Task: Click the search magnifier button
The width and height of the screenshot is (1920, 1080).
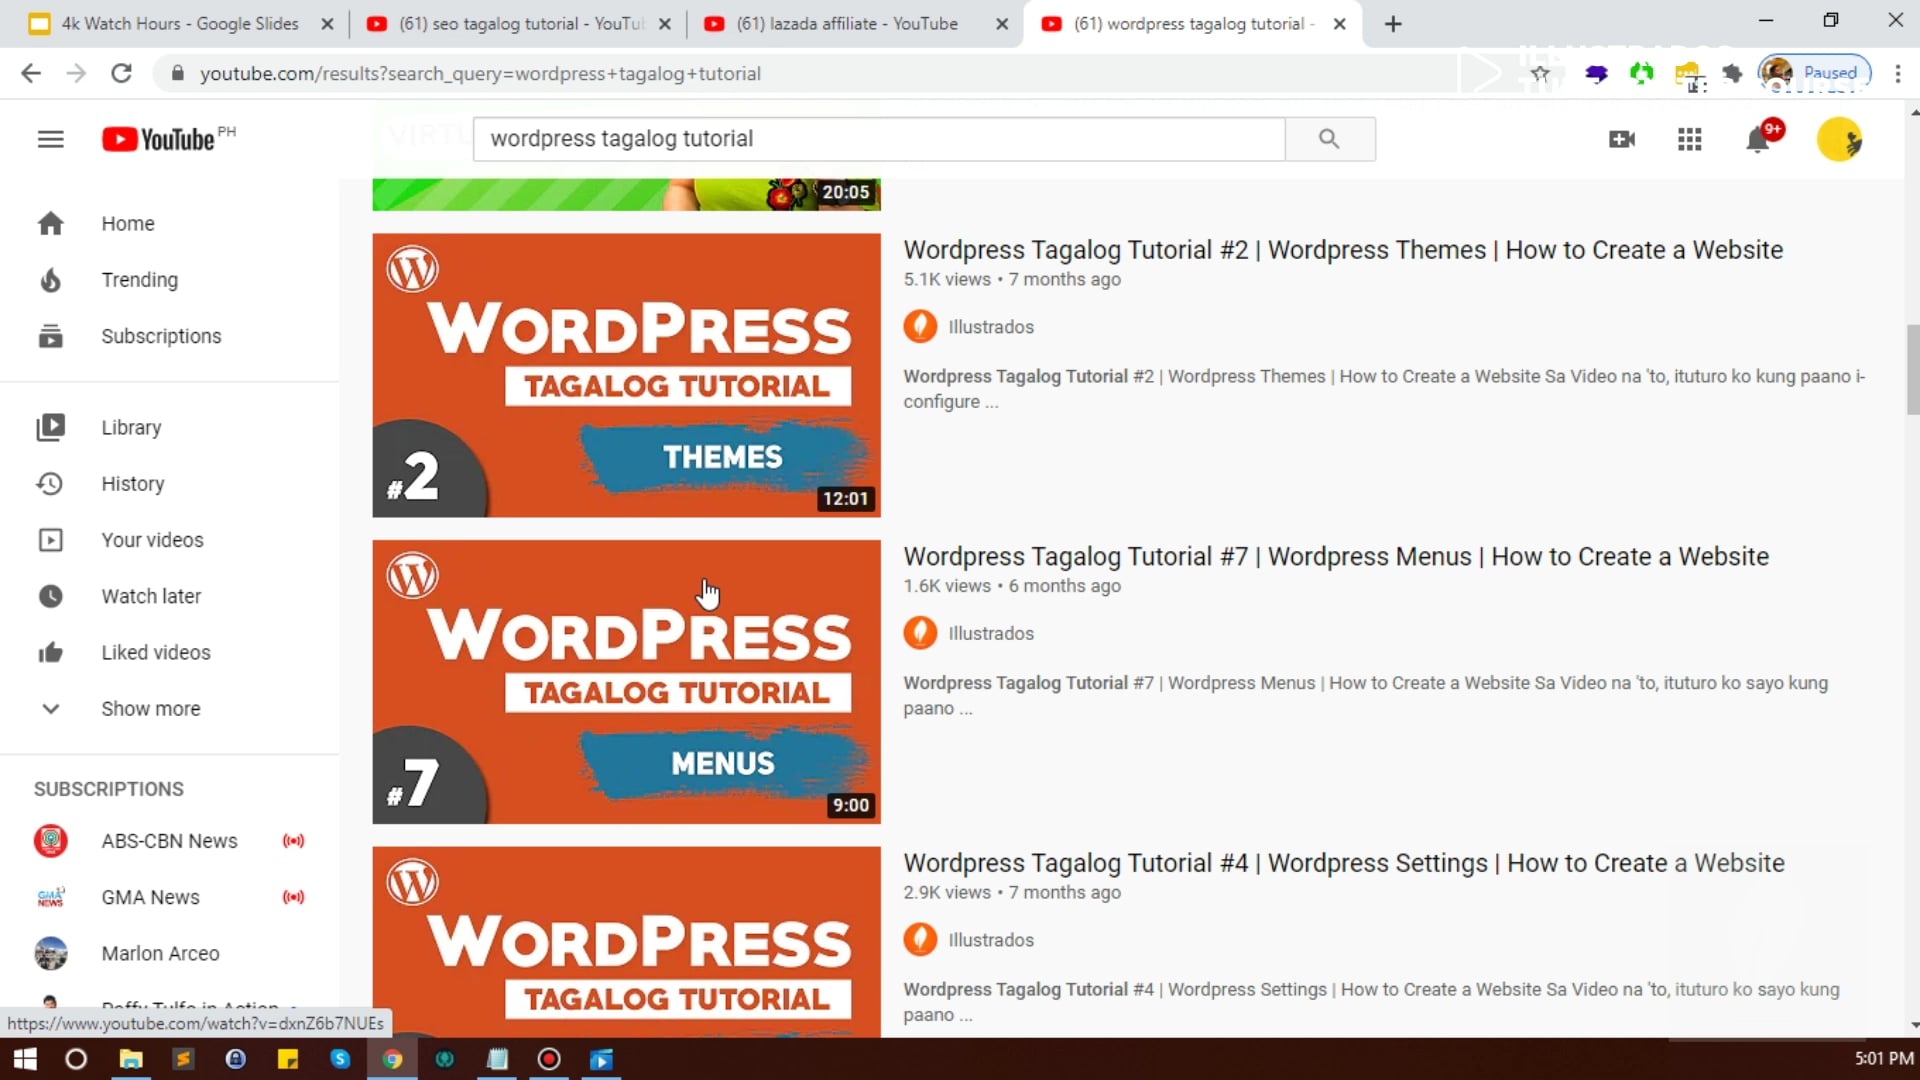Action: (x=1329, y=139)
